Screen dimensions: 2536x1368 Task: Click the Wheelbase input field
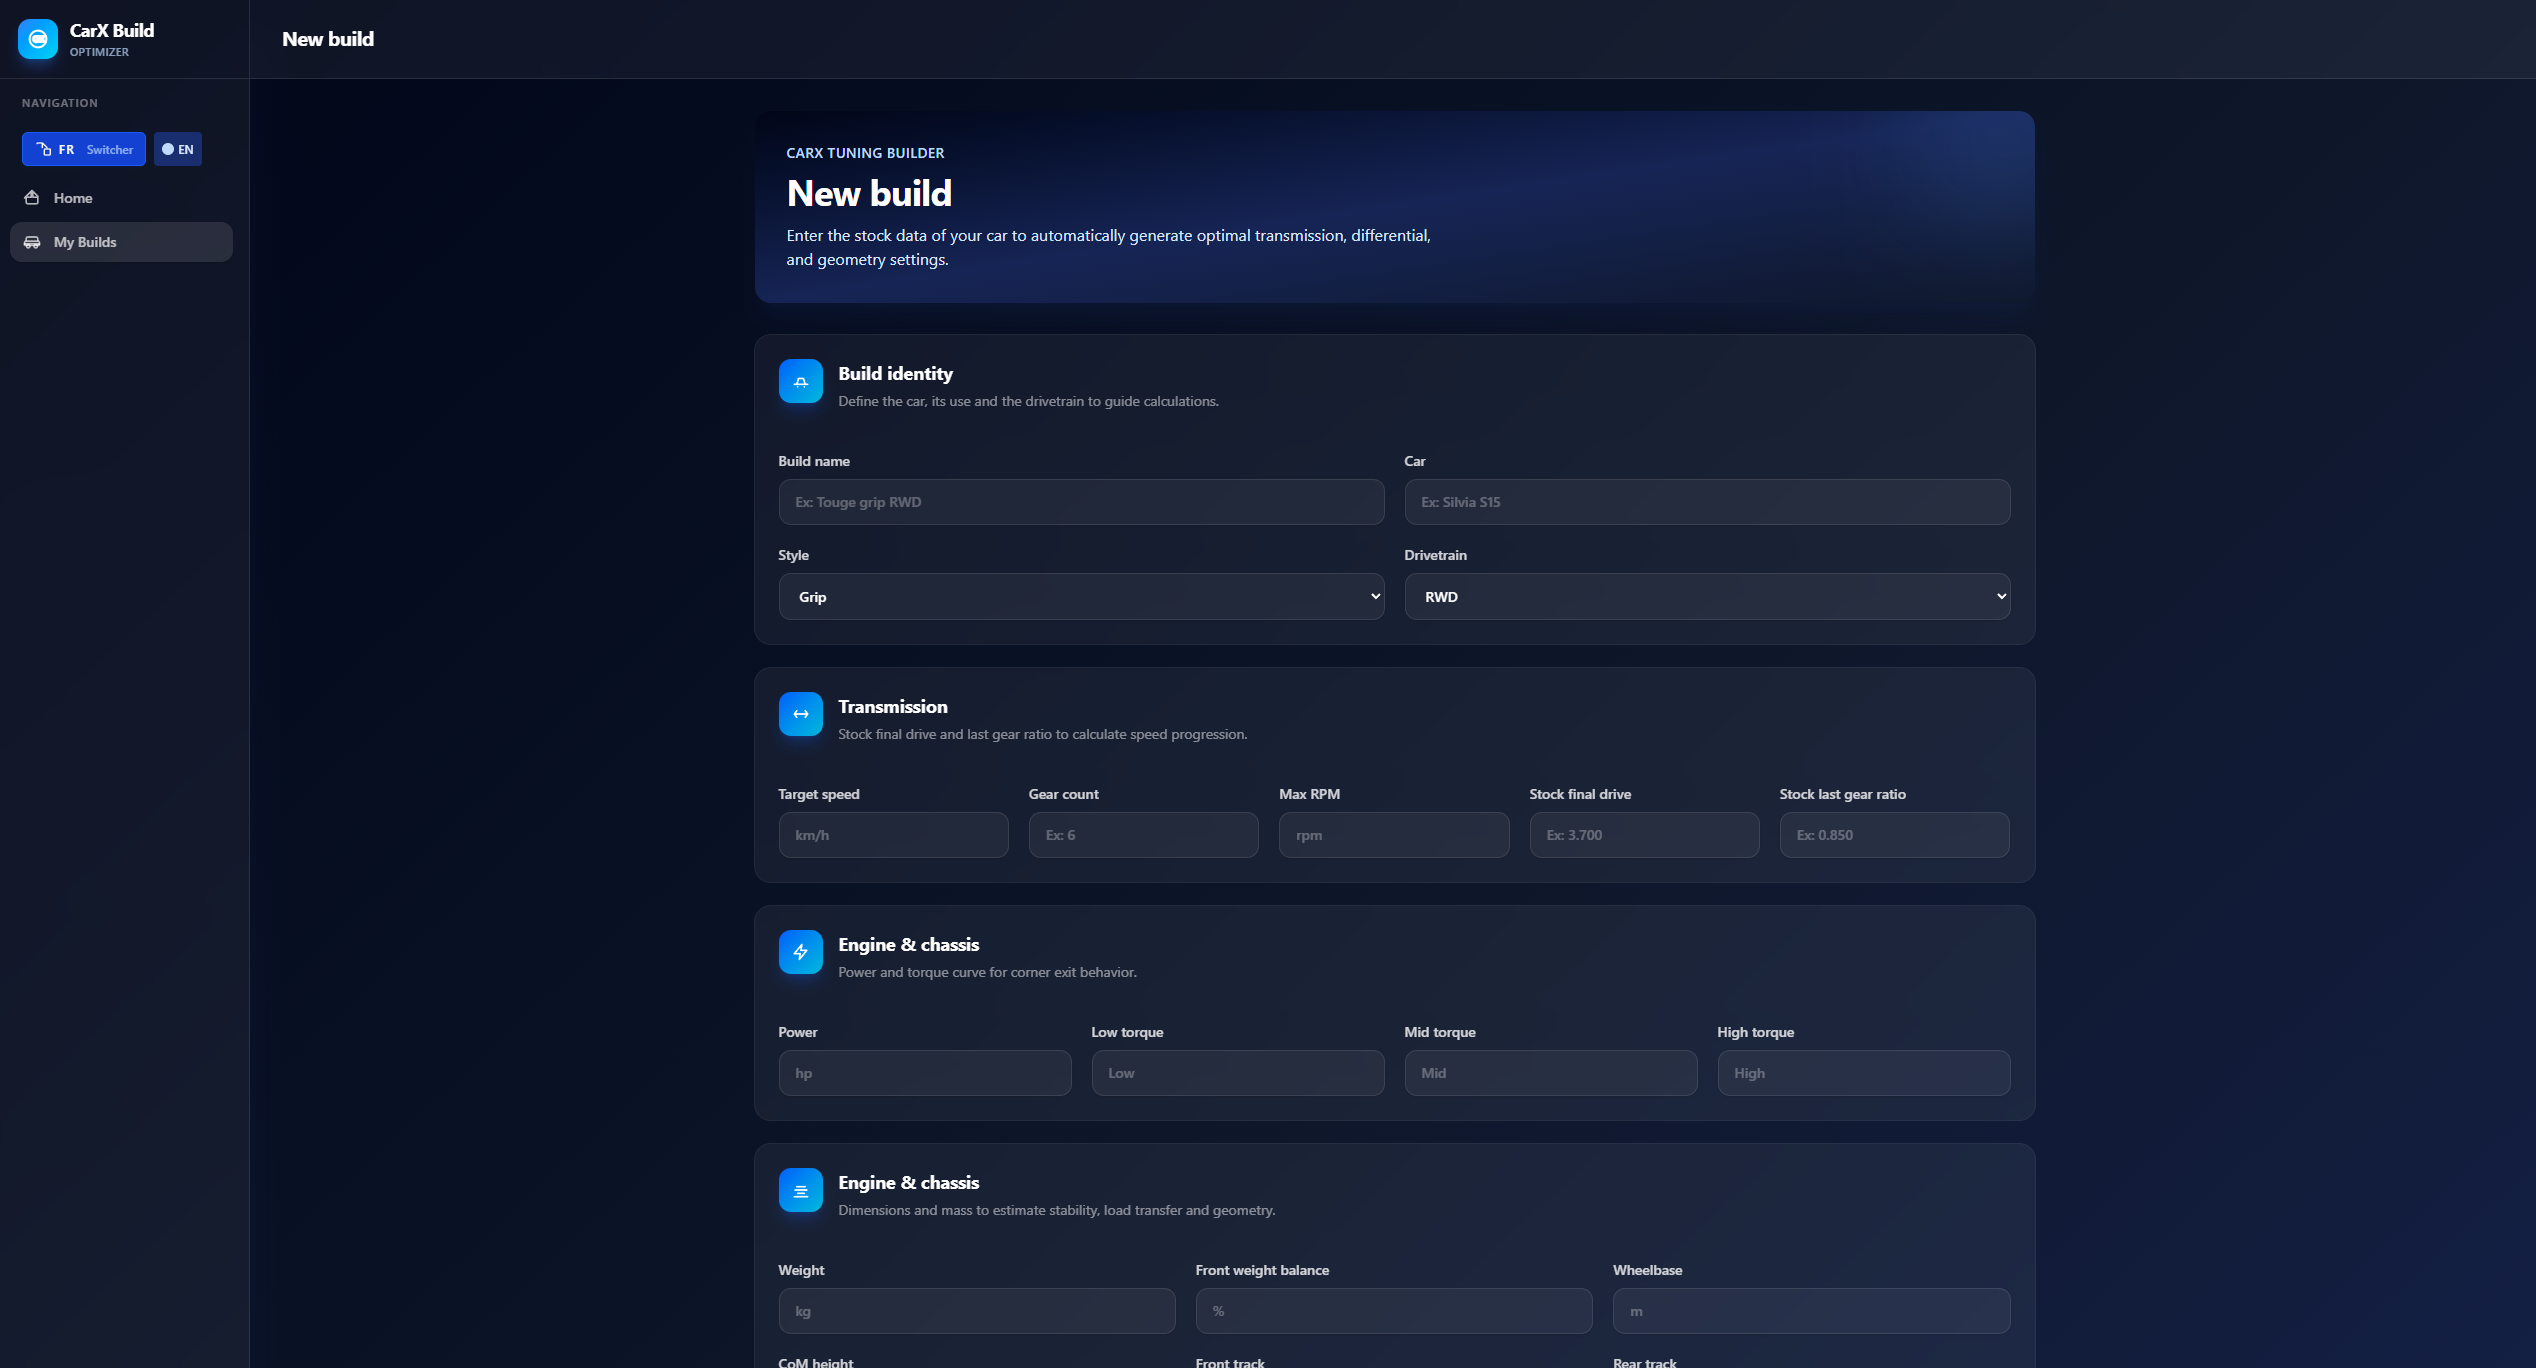tap(1811, 1311)
